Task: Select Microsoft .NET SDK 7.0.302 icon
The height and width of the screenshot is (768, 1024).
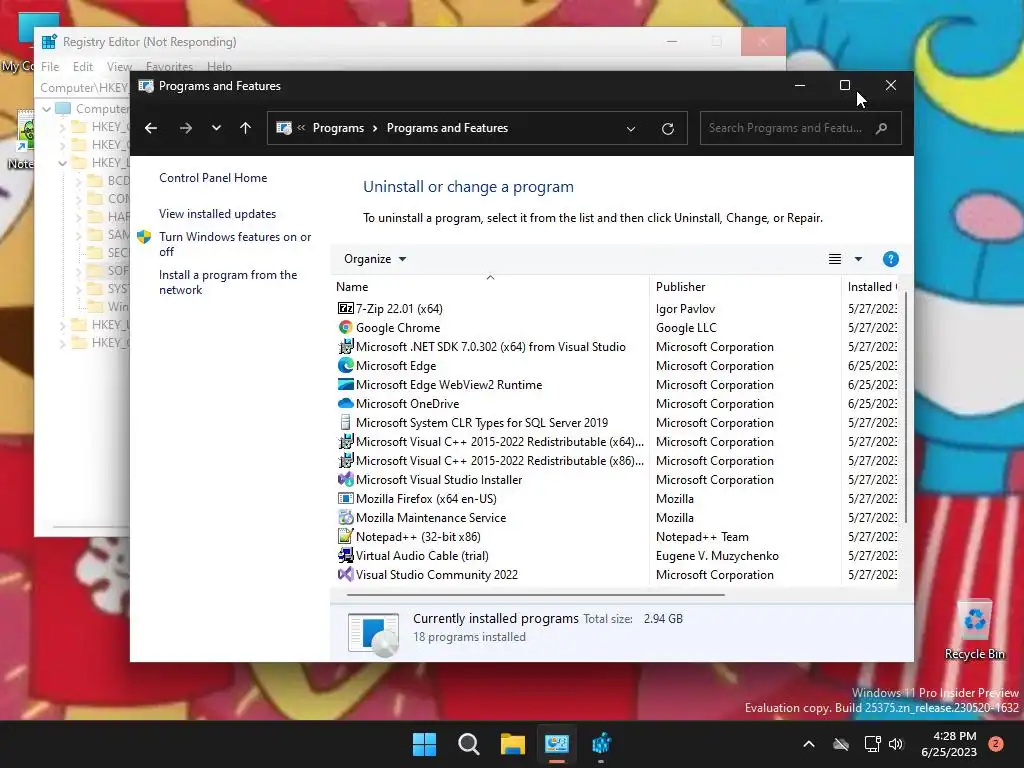Action: pos(345,346)
